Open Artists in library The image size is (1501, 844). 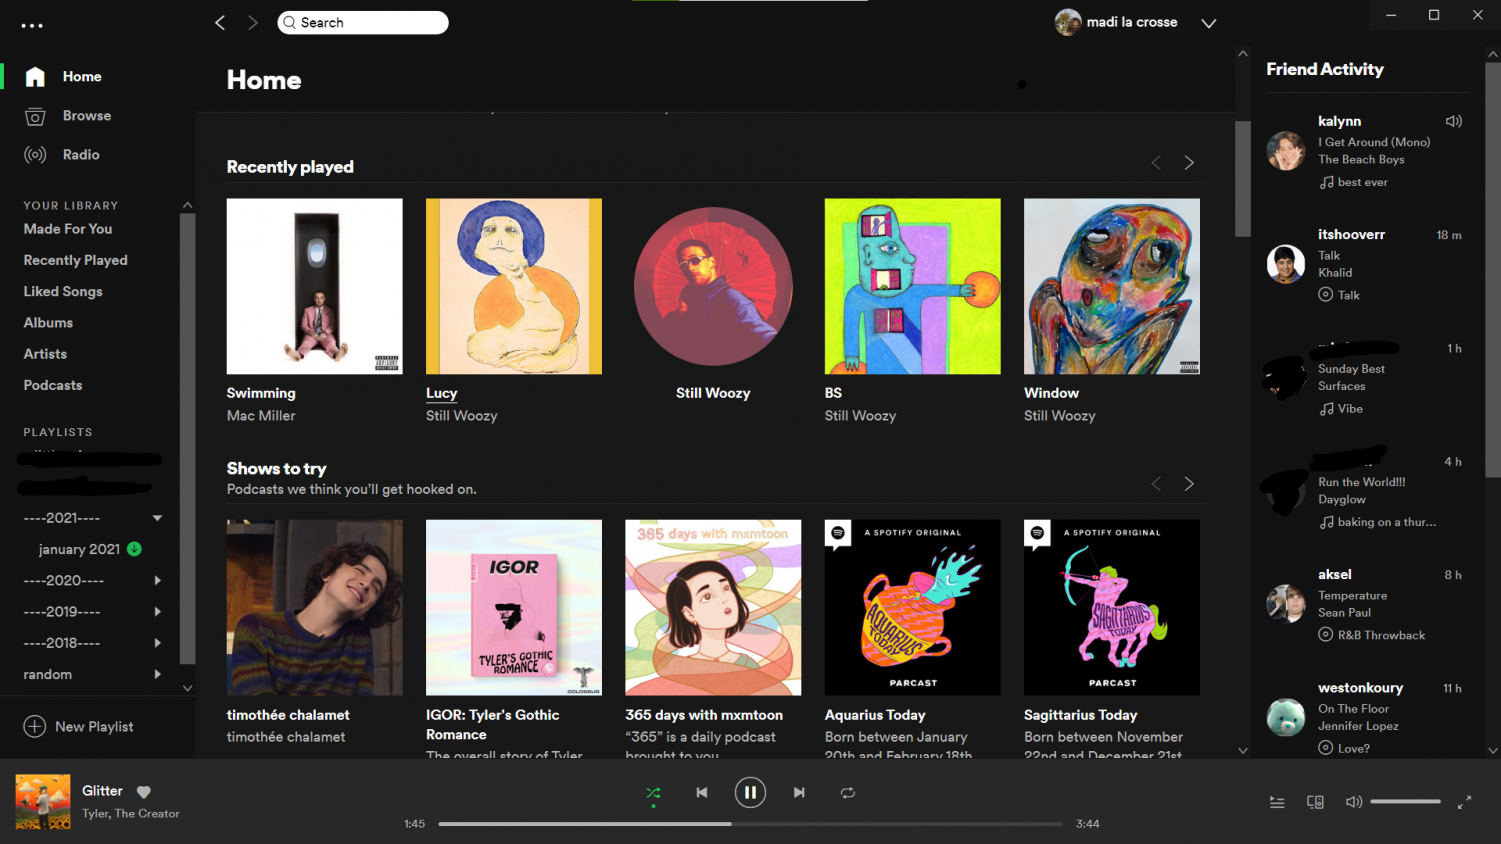pos(45,354)
